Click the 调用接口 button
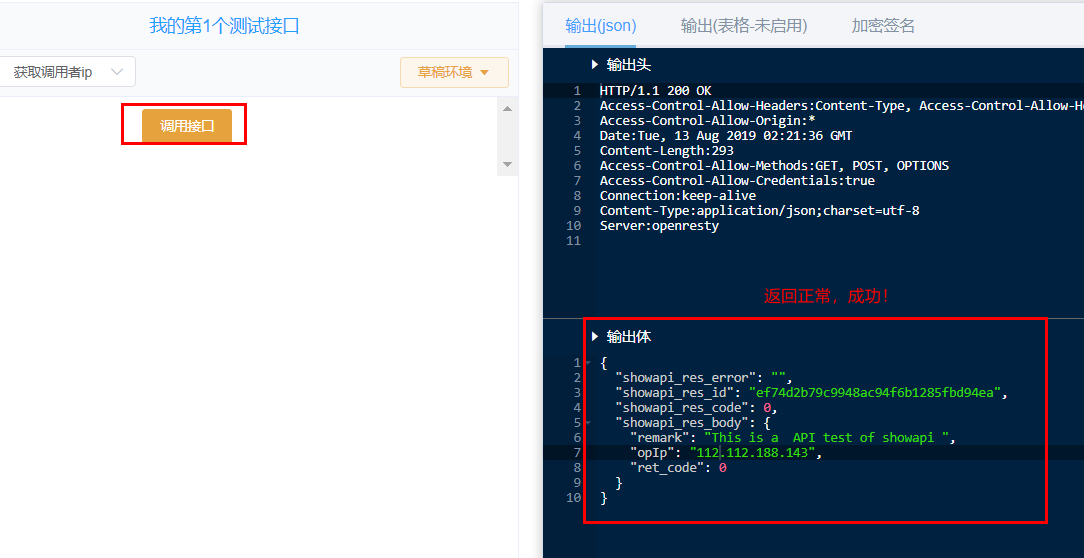Image resolution: width=1084 pixels, height=558 pixels. [187, 126]
